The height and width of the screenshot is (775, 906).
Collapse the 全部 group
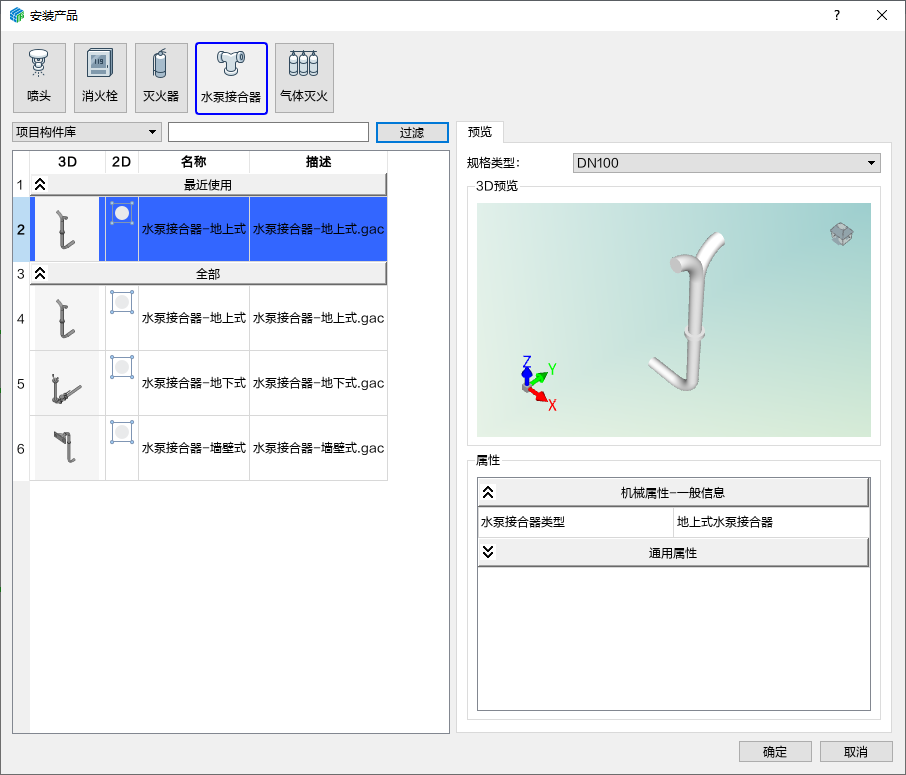point(40,273)
